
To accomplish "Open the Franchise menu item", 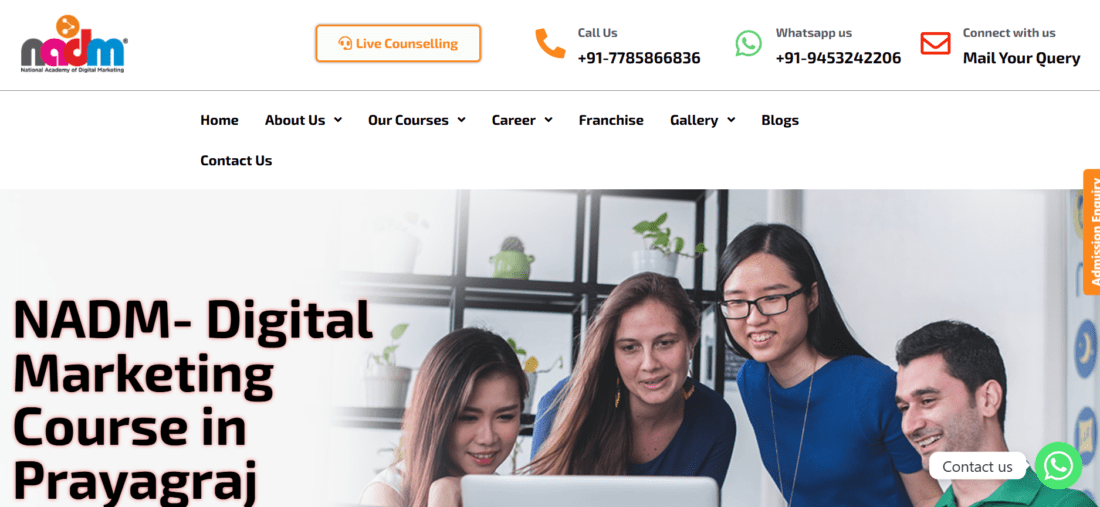I will (x=611, y=120).
